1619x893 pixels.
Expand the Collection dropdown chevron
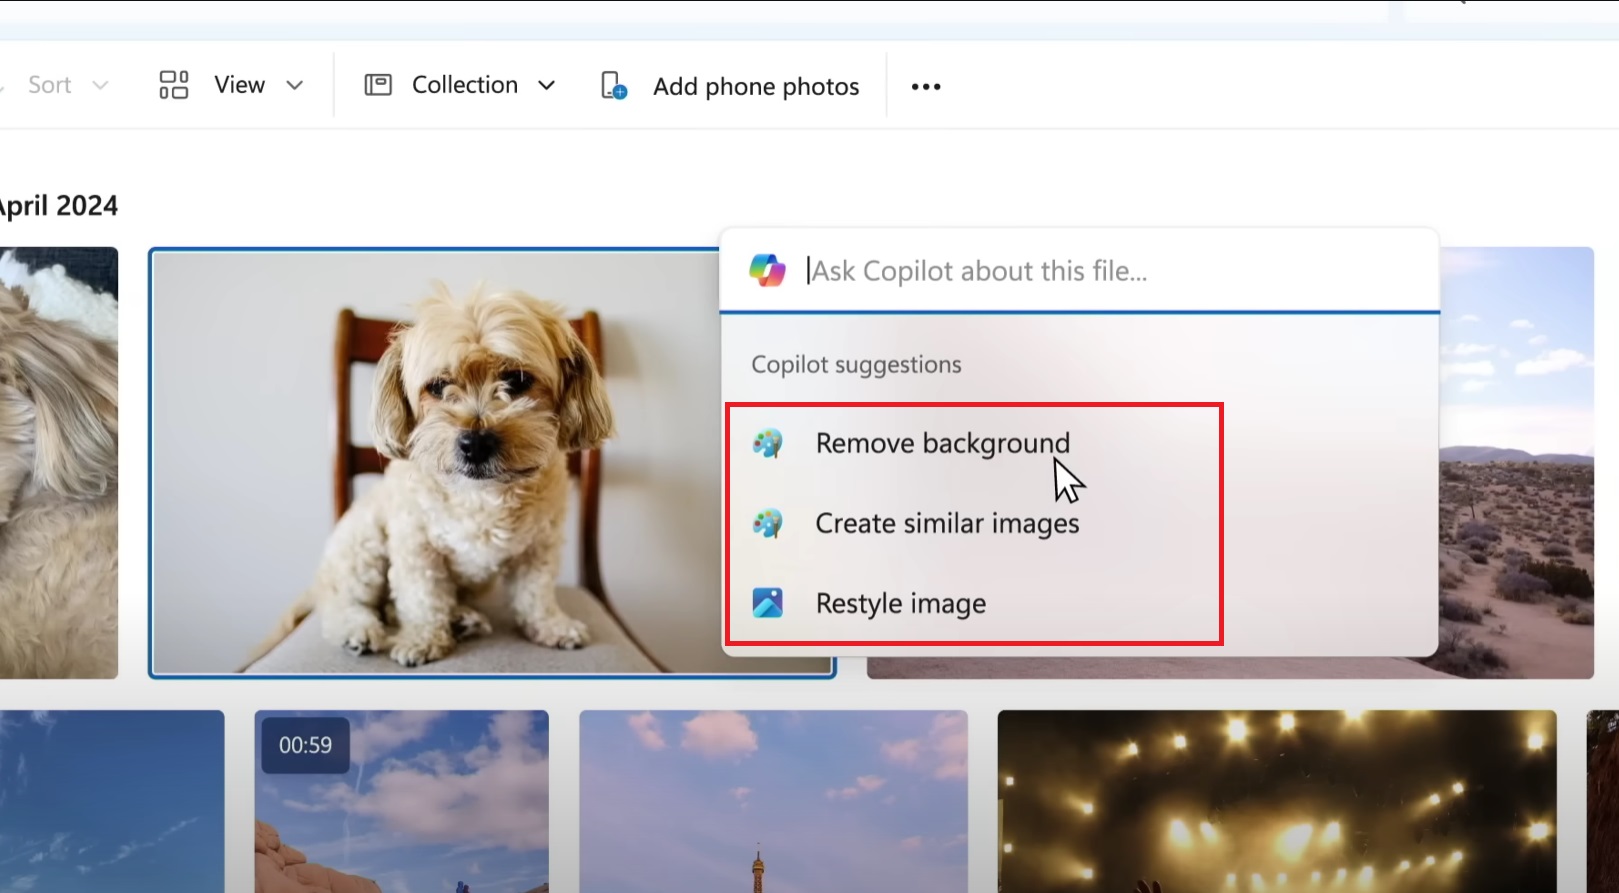(x=546, y=86)
